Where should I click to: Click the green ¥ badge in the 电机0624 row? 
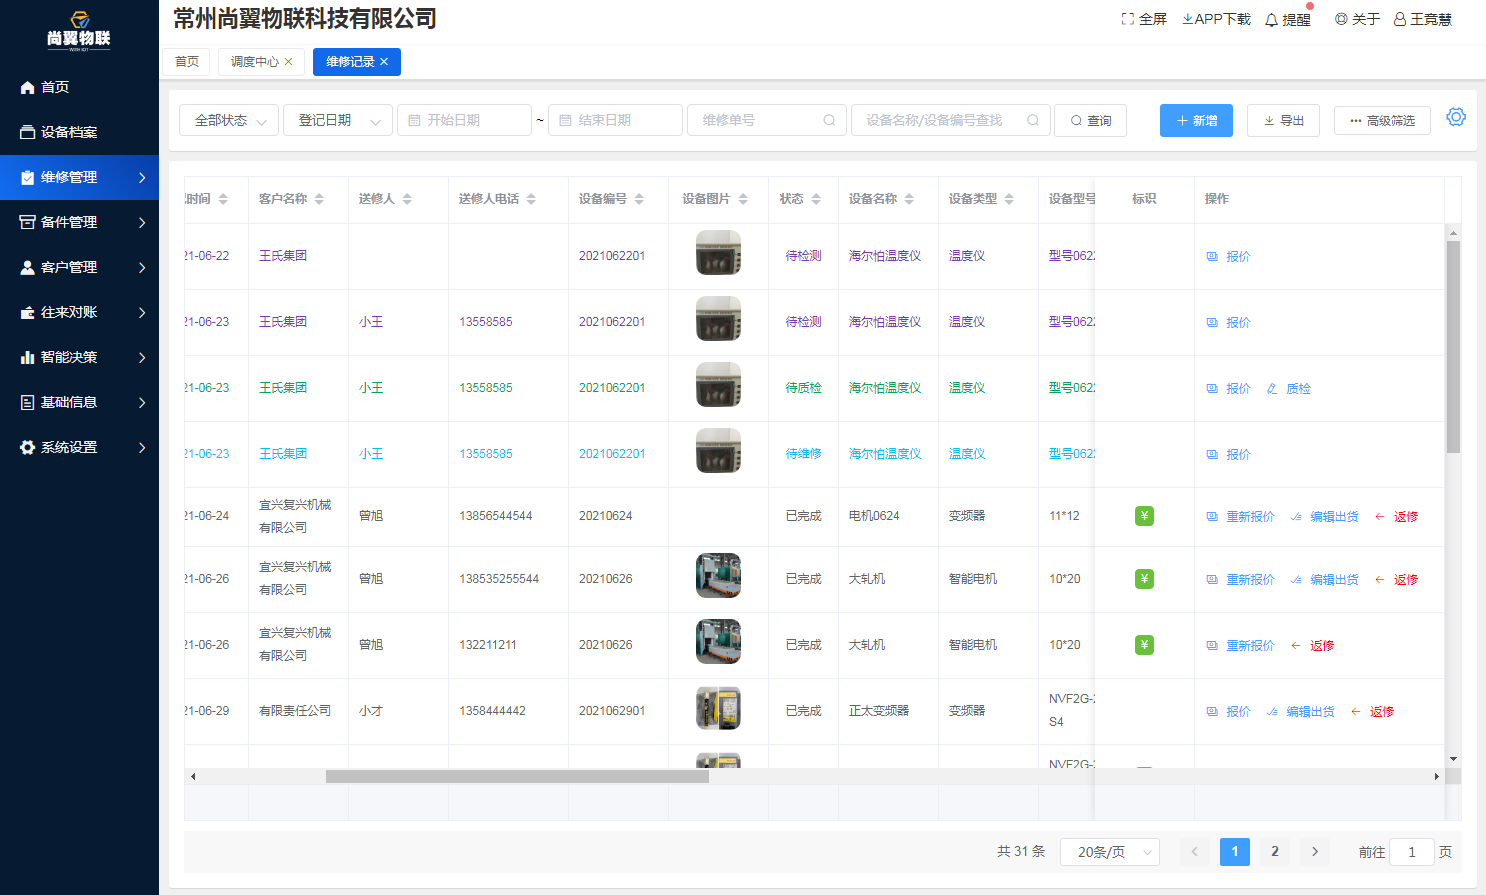(x=1144, y=516)
